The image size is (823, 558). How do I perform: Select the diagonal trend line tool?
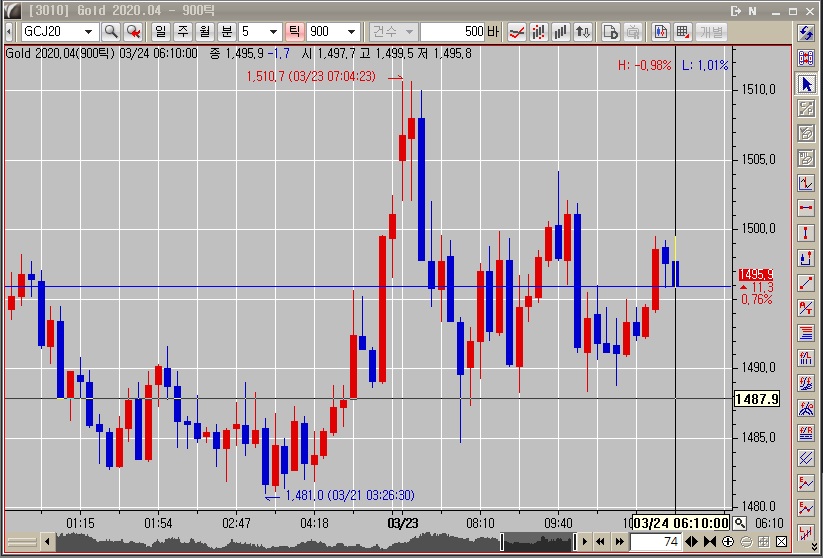tap(805, 283)
